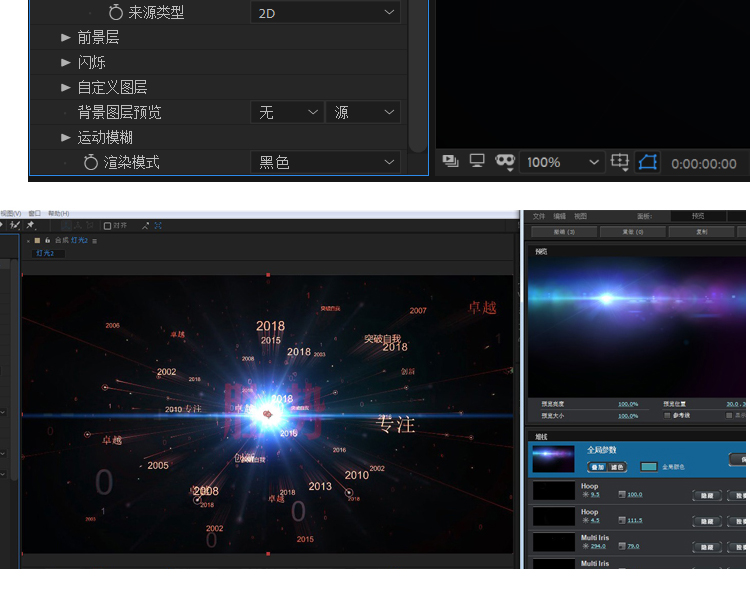Open the 100% magnification dropdown
This screenshot has width=750, height=591.
(x=562, y=163)
